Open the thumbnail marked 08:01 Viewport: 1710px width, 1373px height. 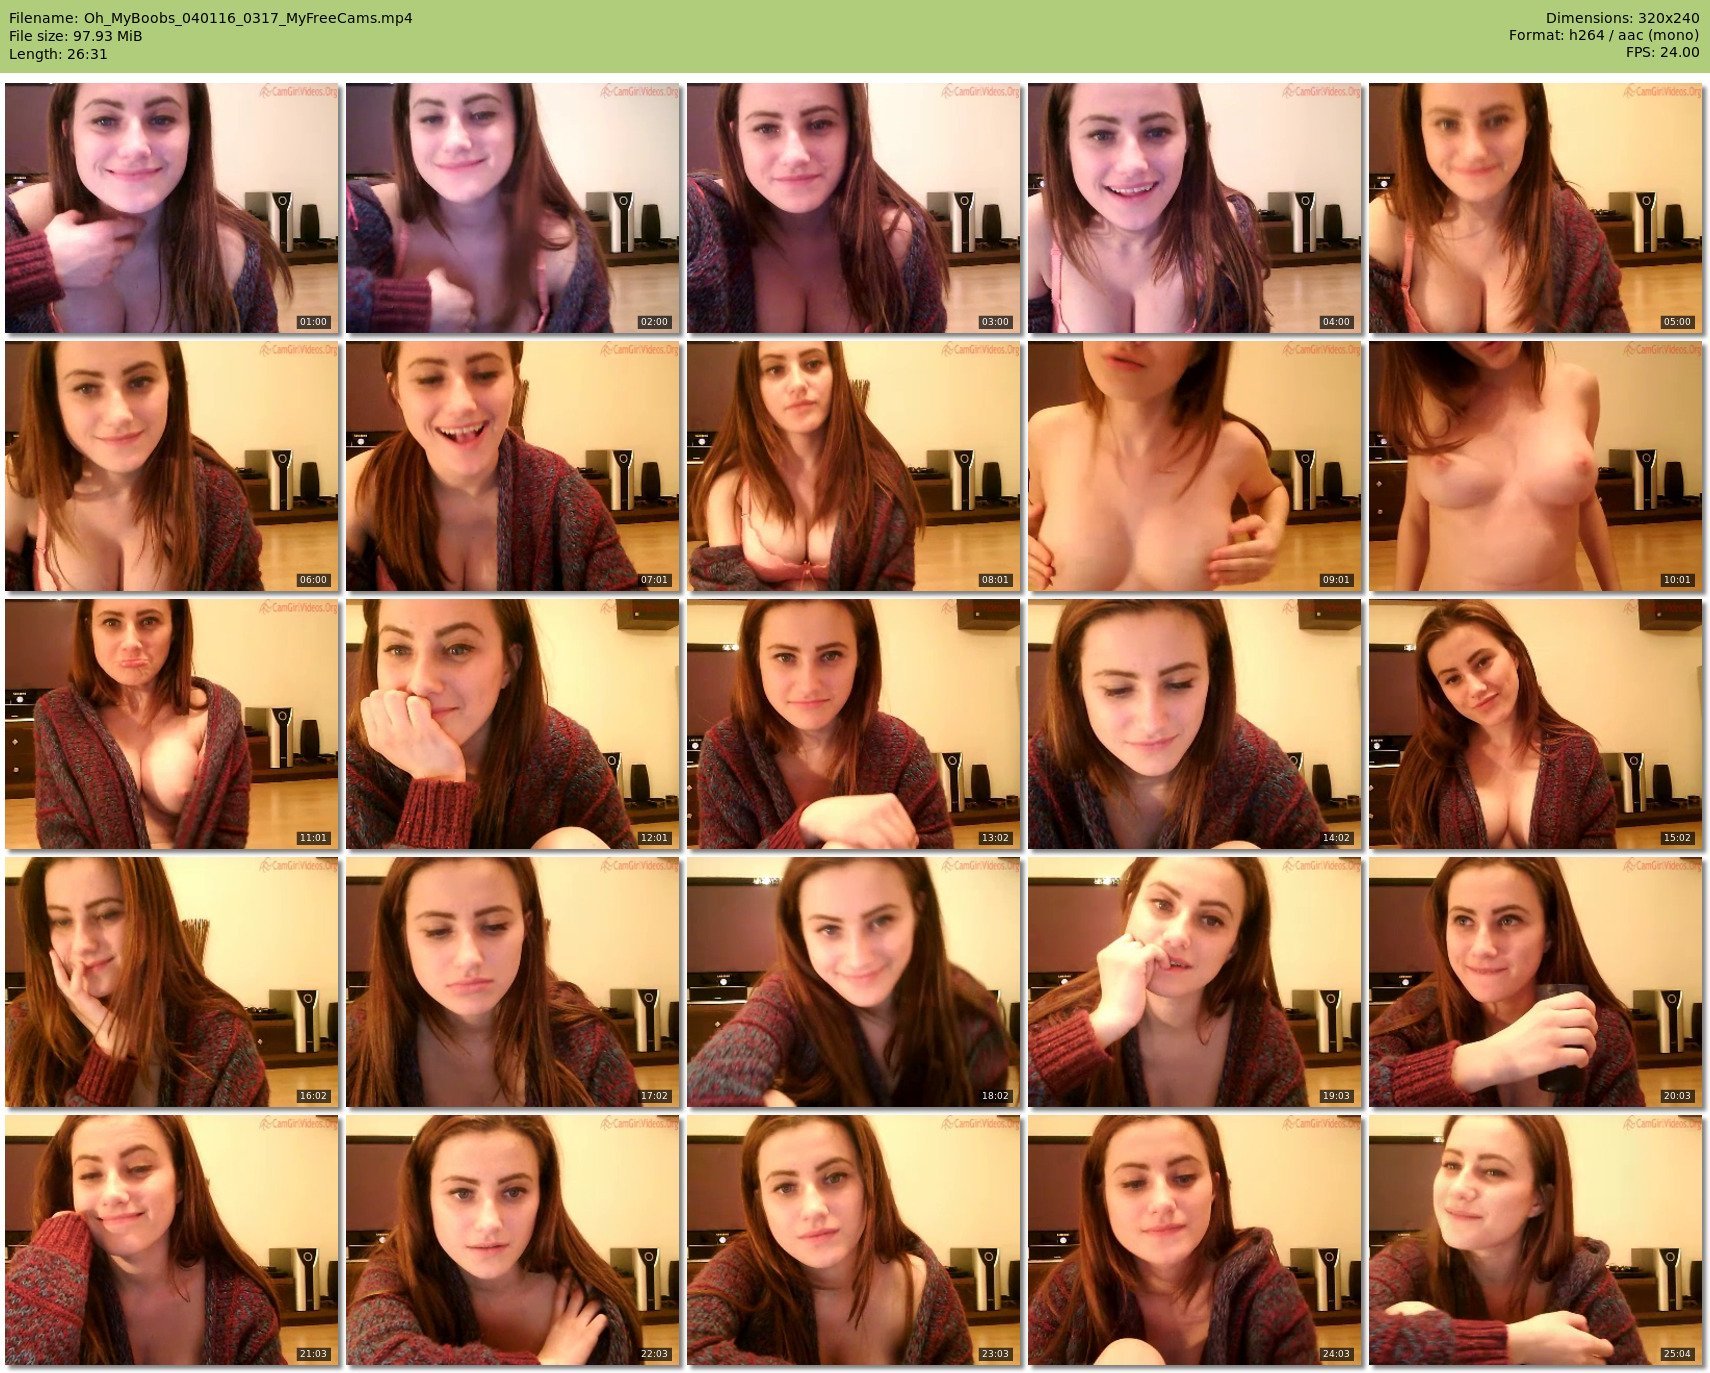854,466
